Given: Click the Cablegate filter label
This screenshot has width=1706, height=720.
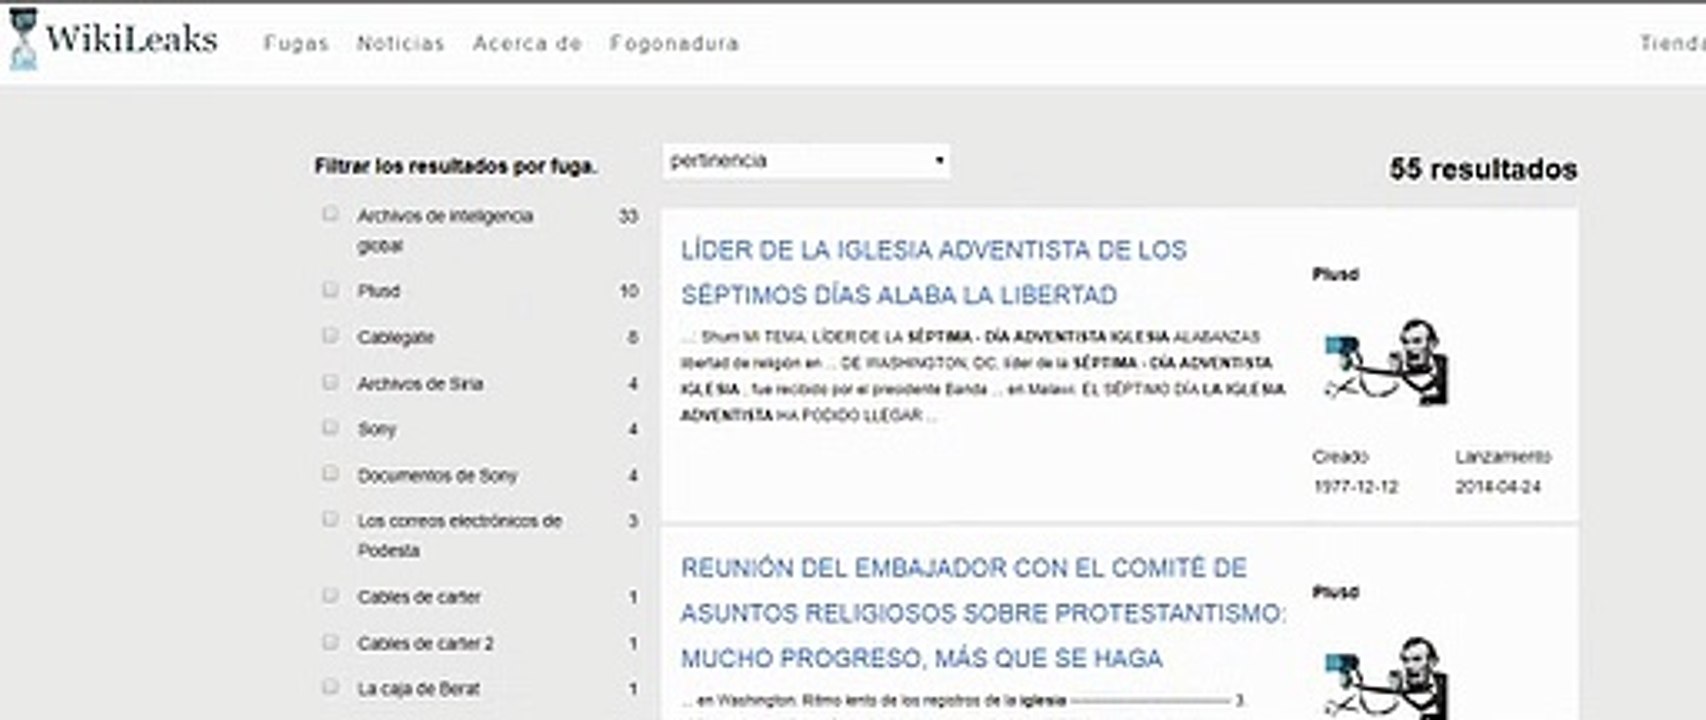Looking at the screenshot, I should coord(396,337).
